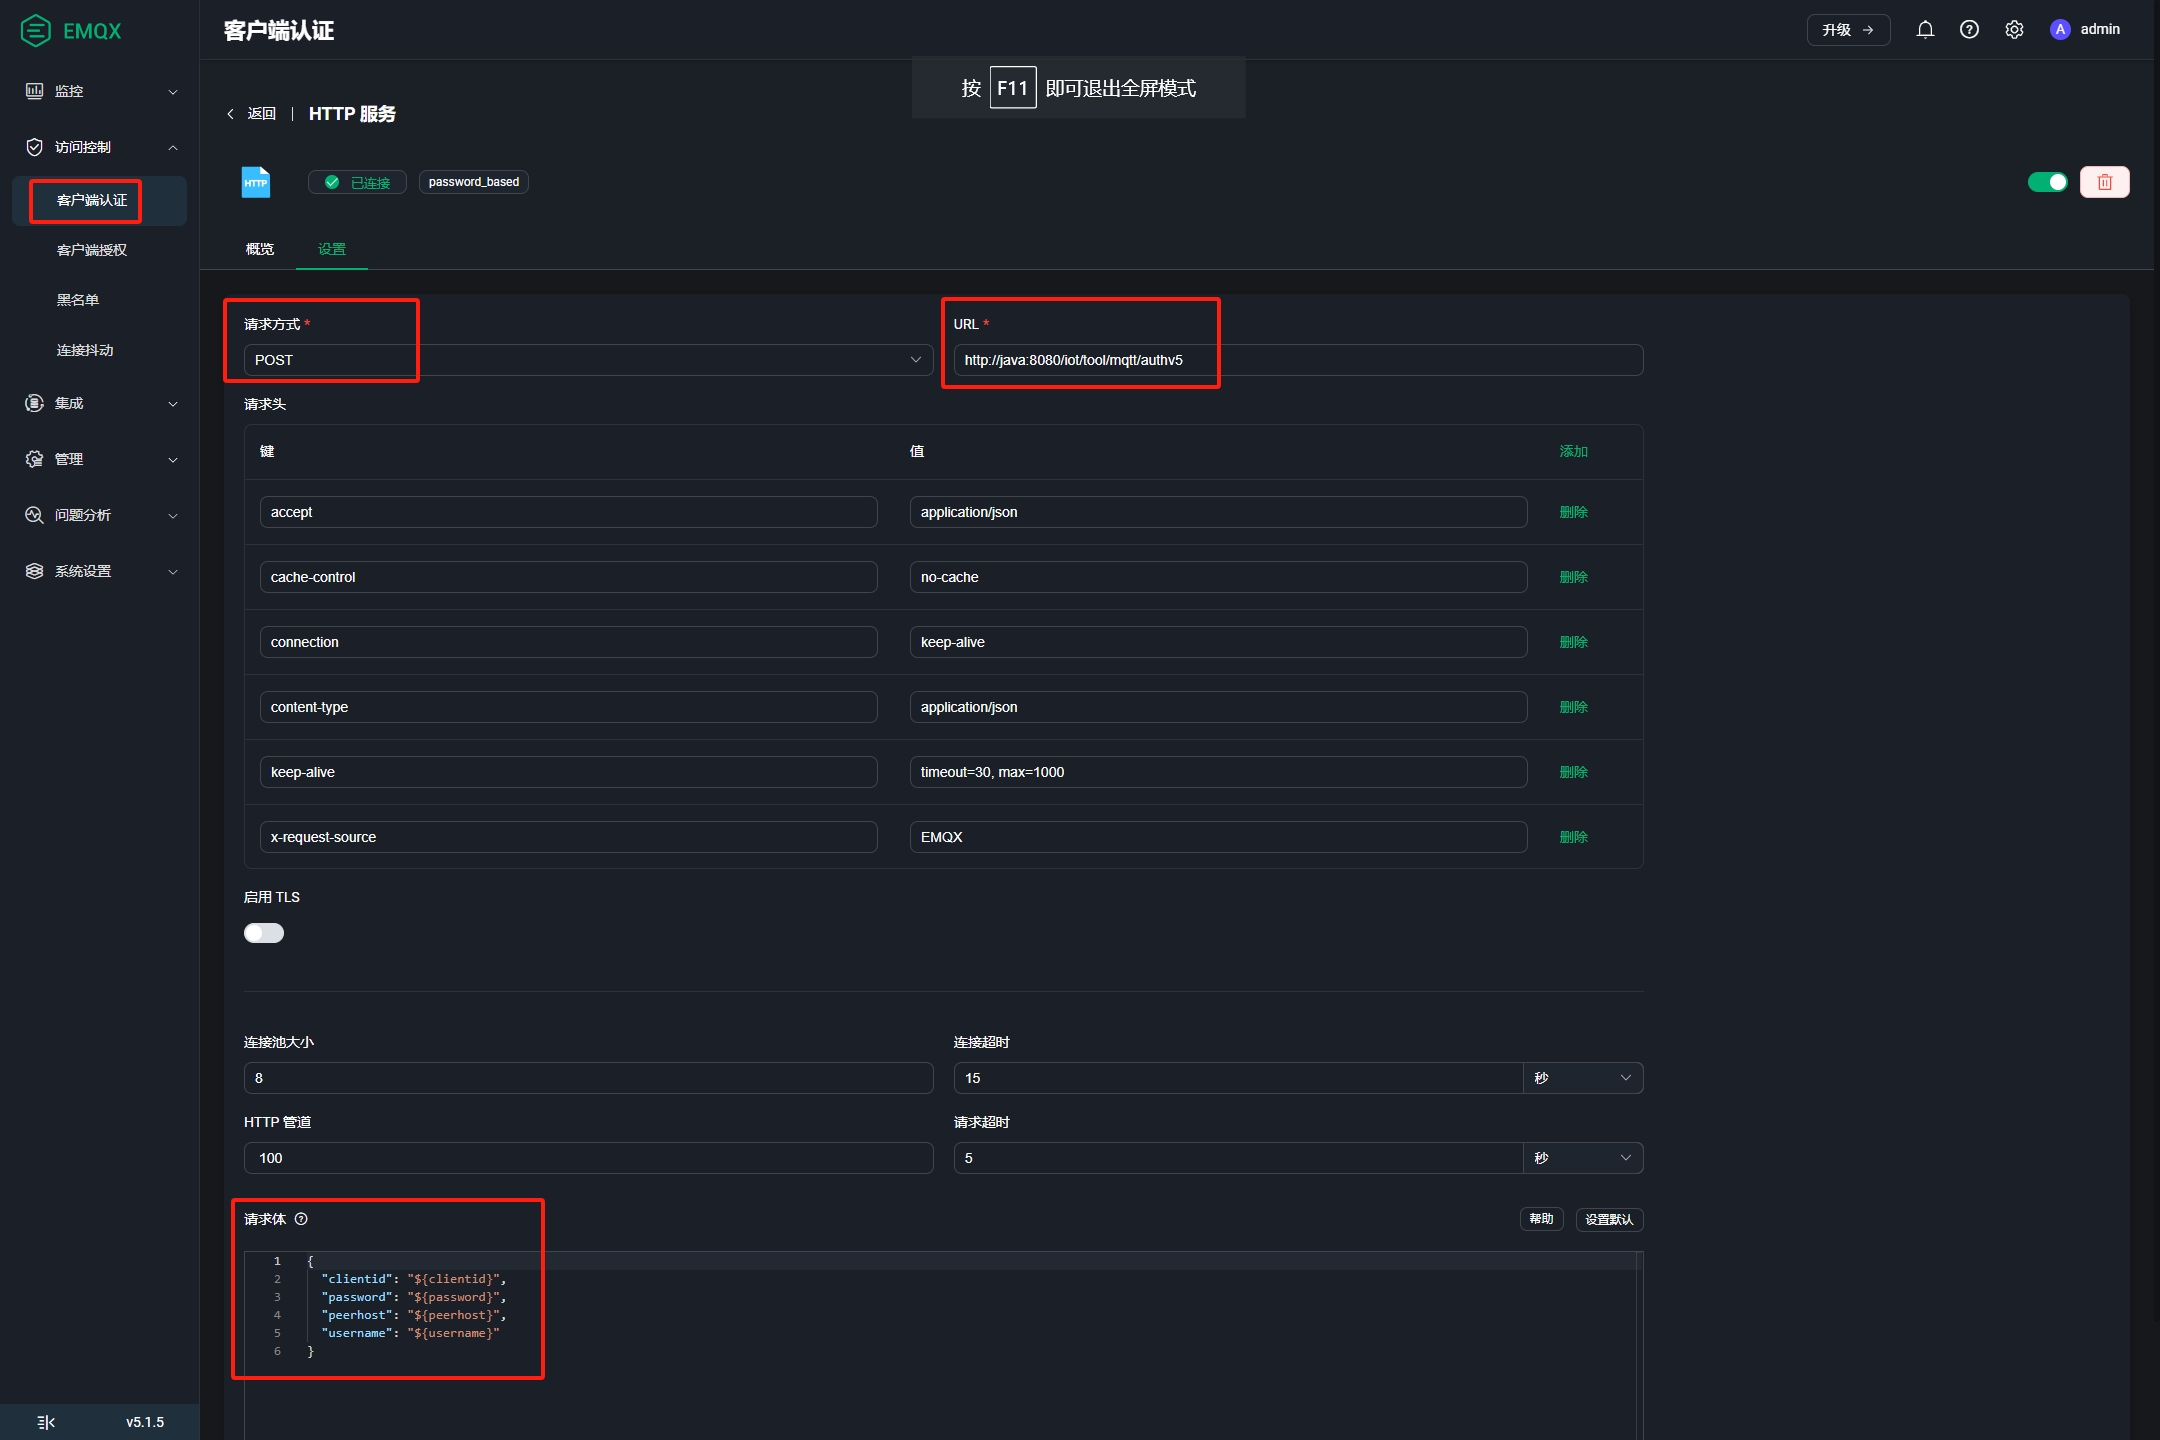Click the 设置默认 button

(1609, 1219)
